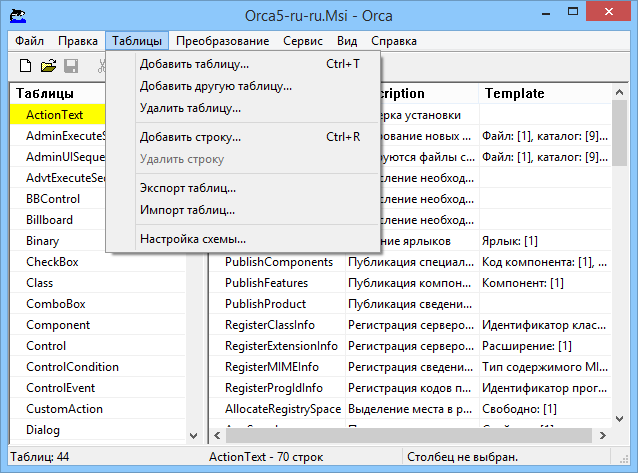Click the tables list scroll down arrow
Viewport: 638px width, 473px height.
194,436
